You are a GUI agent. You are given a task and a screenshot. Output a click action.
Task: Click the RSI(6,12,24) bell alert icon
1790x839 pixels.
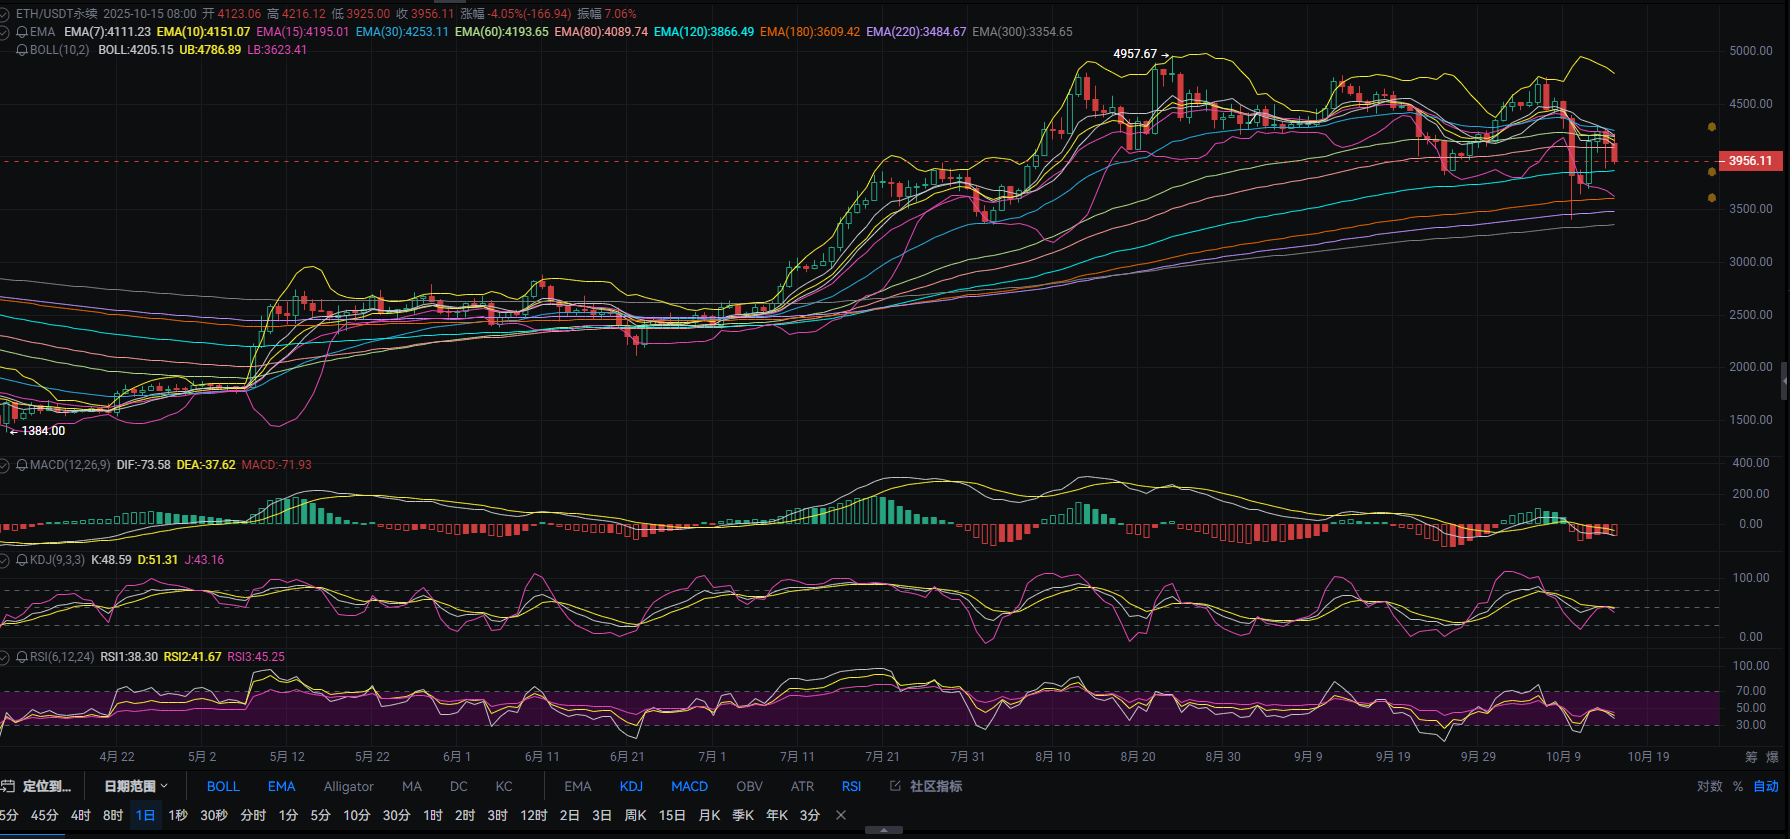22,657
